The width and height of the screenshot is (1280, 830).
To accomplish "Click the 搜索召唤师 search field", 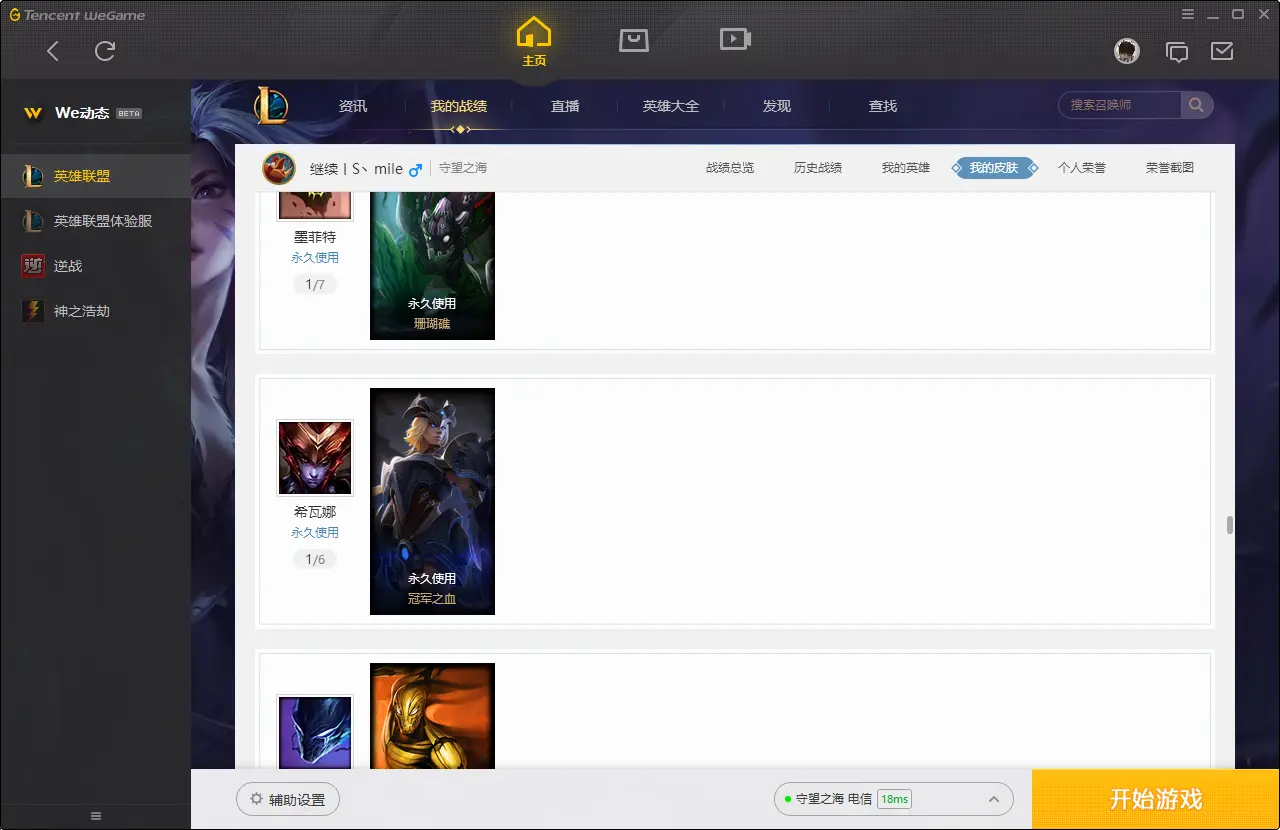I will tap(1120, 105).
